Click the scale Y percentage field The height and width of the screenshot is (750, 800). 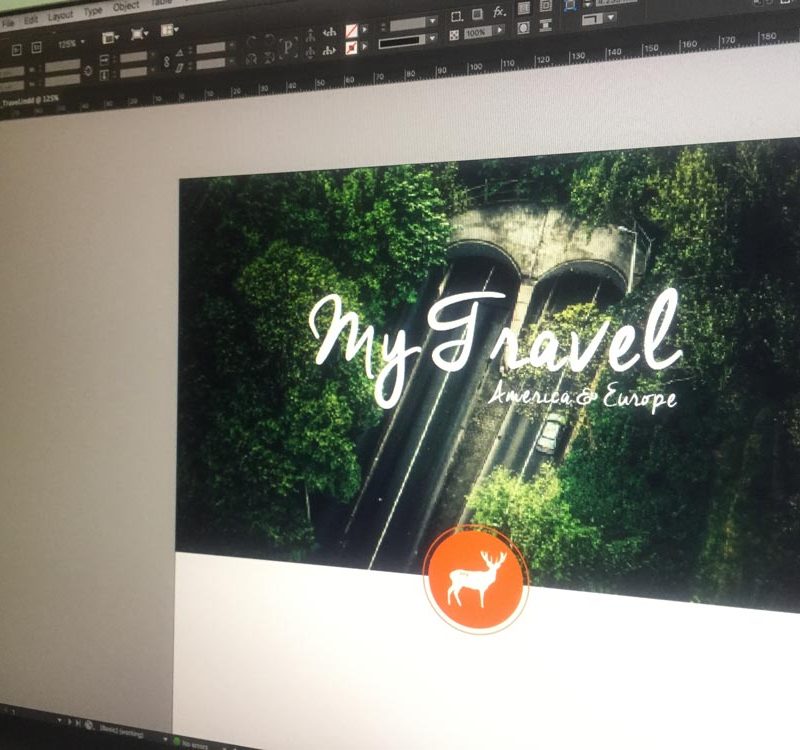(x=134, y=72)
